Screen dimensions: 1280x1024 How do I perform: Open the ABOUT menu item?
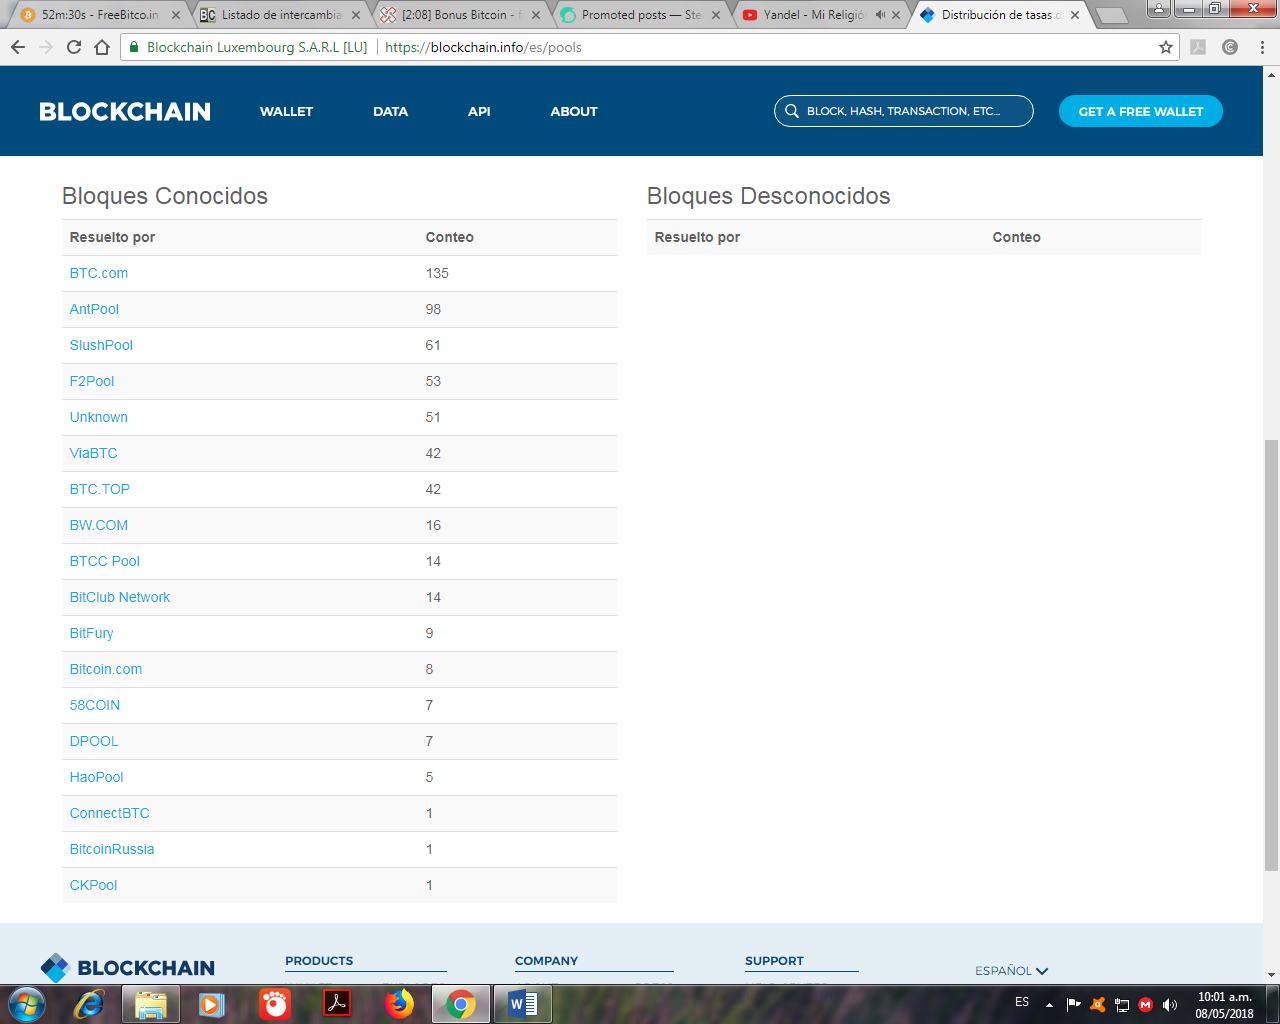coord(574,111)
